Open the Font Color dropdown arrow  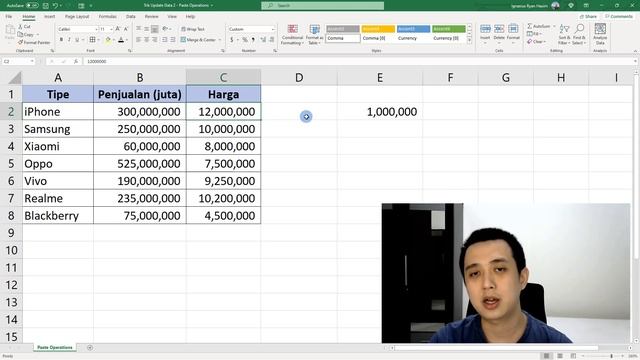pos(127,40)
